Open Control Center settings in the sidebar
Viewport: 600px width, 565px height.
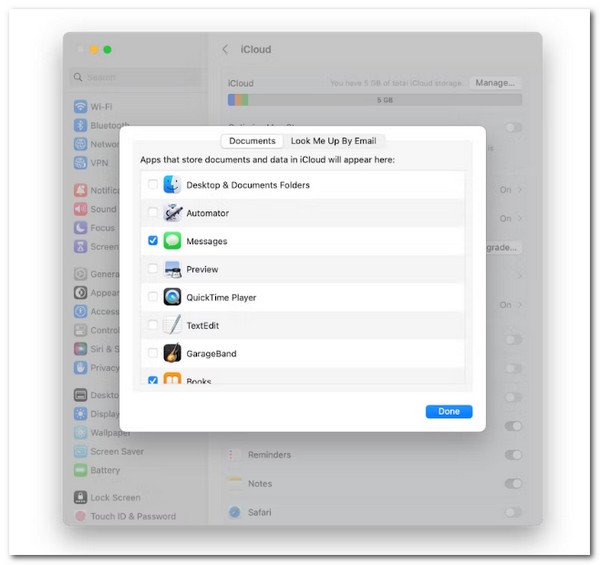tap(96, 330)
